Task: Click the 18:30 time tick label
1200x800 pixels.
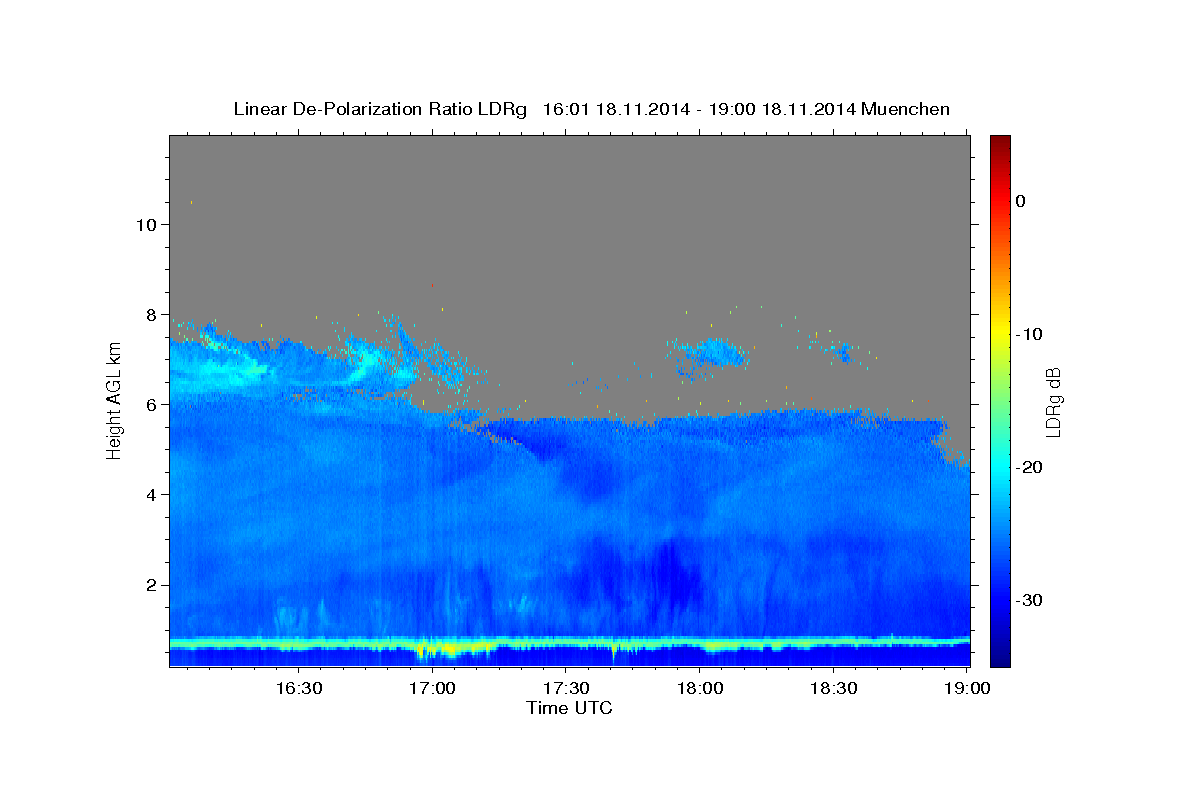Action: coord(833,688)
